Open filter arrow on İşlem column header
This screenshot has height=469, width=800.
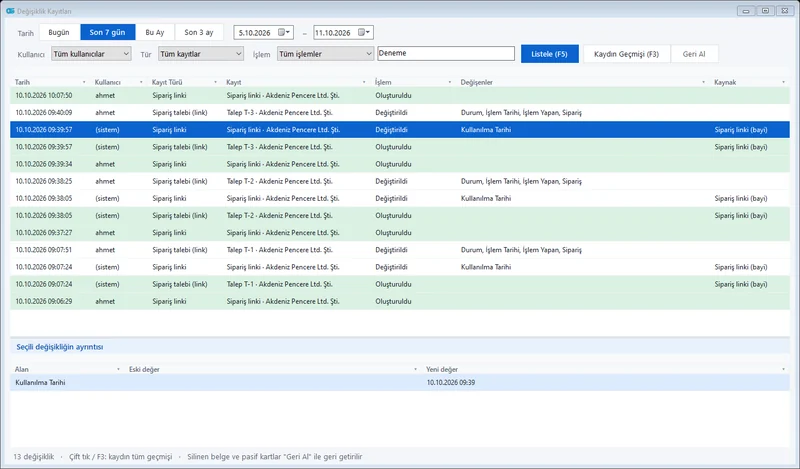click(450, 82)
